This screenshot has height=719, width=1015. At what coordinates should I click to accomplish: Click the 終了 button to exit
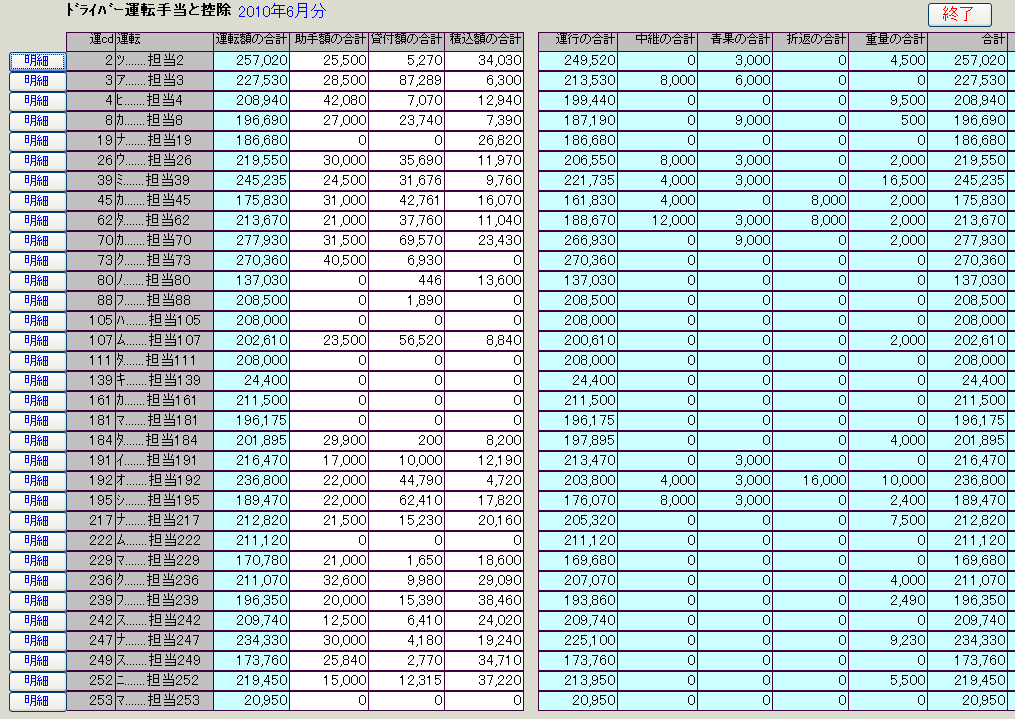click(x=959, y=14)
